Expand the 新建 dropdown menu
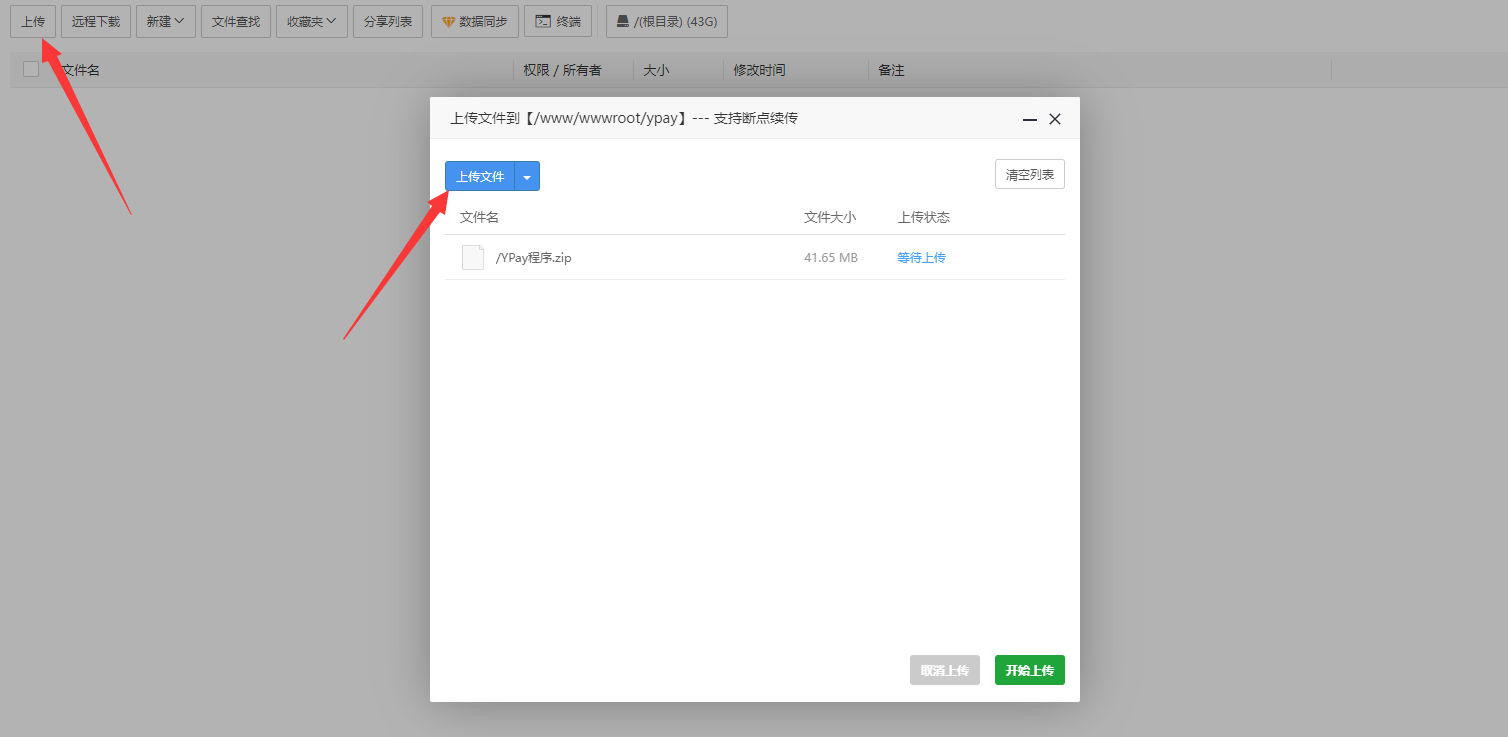This screenshot has width=1508, height=737. coord(166,21)
